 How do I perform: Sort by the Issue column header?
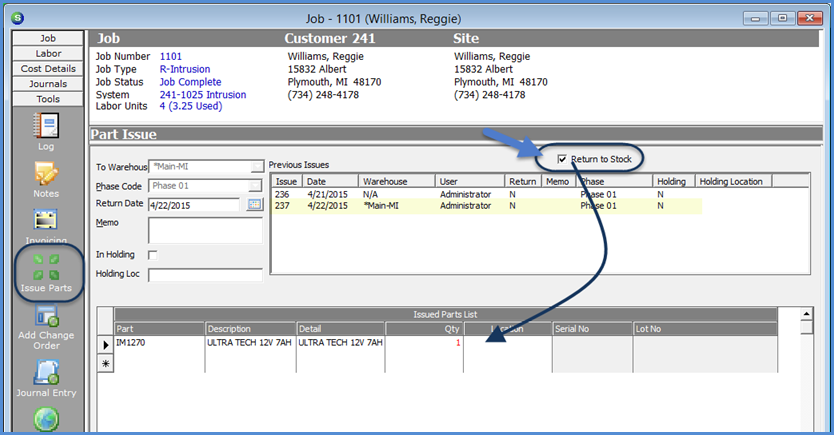(287, 181)
